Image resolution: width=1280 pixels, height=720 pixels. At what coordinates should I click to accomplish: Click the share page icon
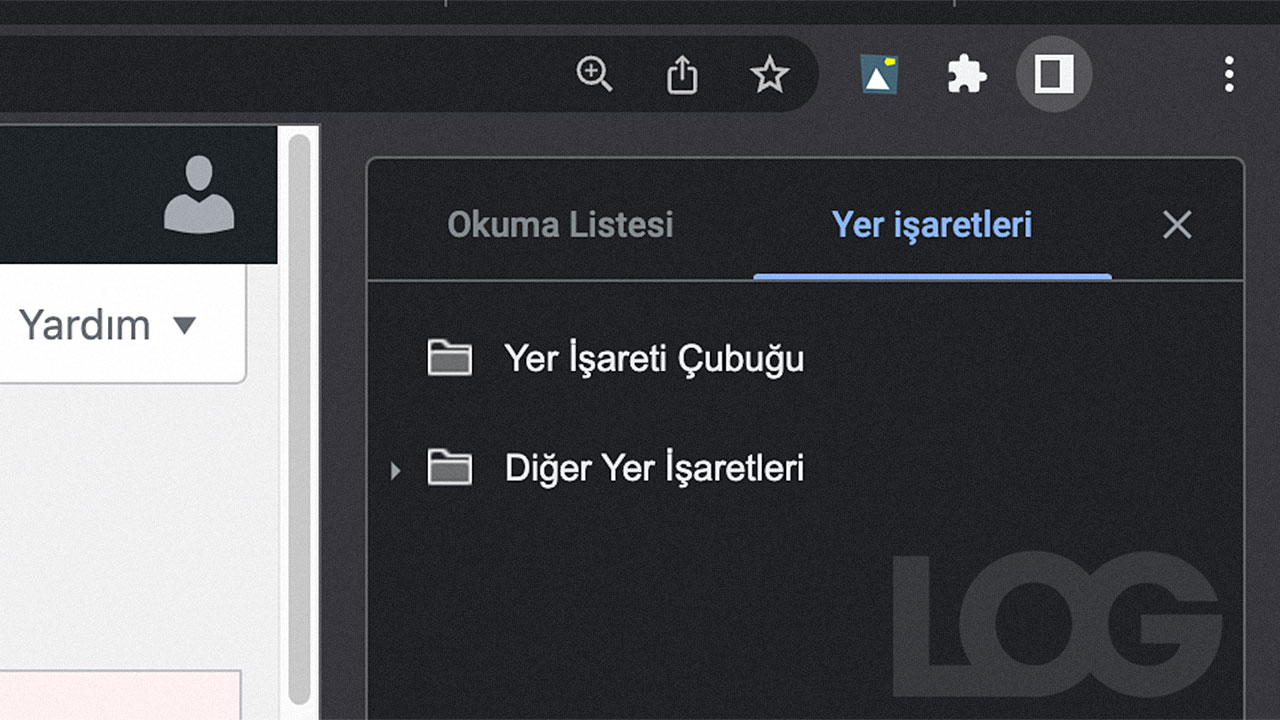682,74
